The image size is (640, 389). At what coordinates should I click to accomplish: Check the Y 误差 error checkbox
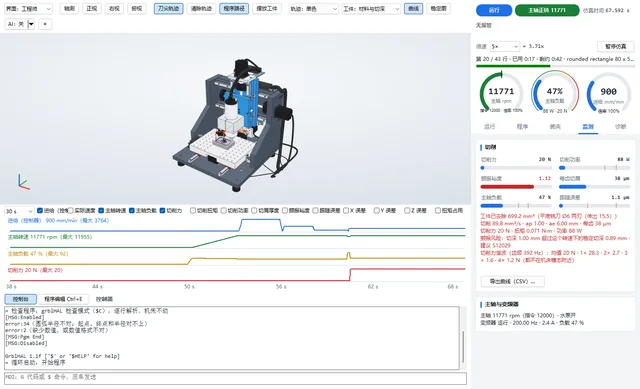pos(377,211)
